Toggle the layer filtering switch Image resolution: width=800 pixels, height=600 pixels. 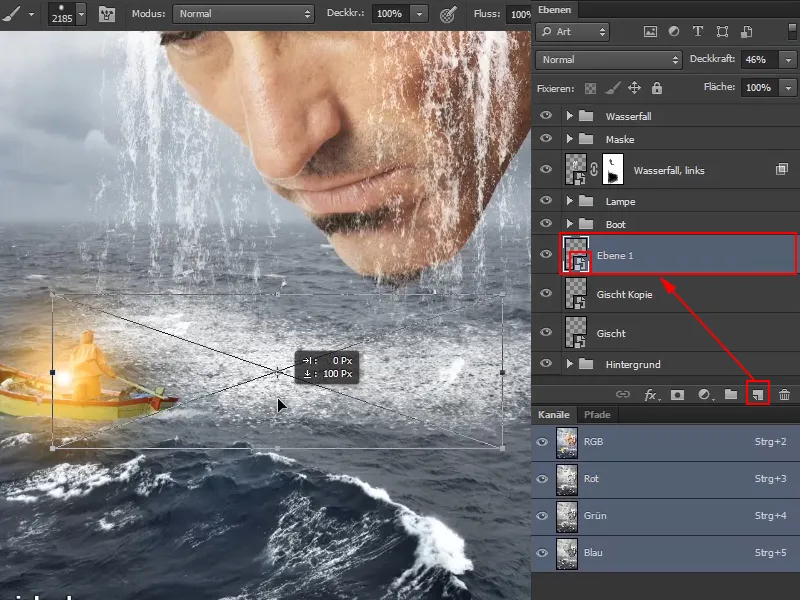click(x=792, y=32)
